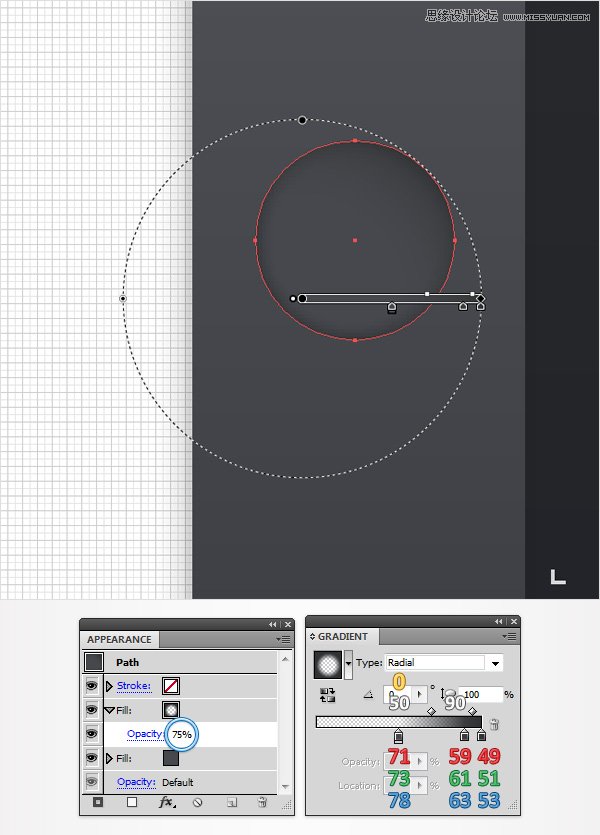The width and height of the screenshot is (600, 835).
Task: Toggle visibility of the Default Opacity row
Action: click(92, 782)
